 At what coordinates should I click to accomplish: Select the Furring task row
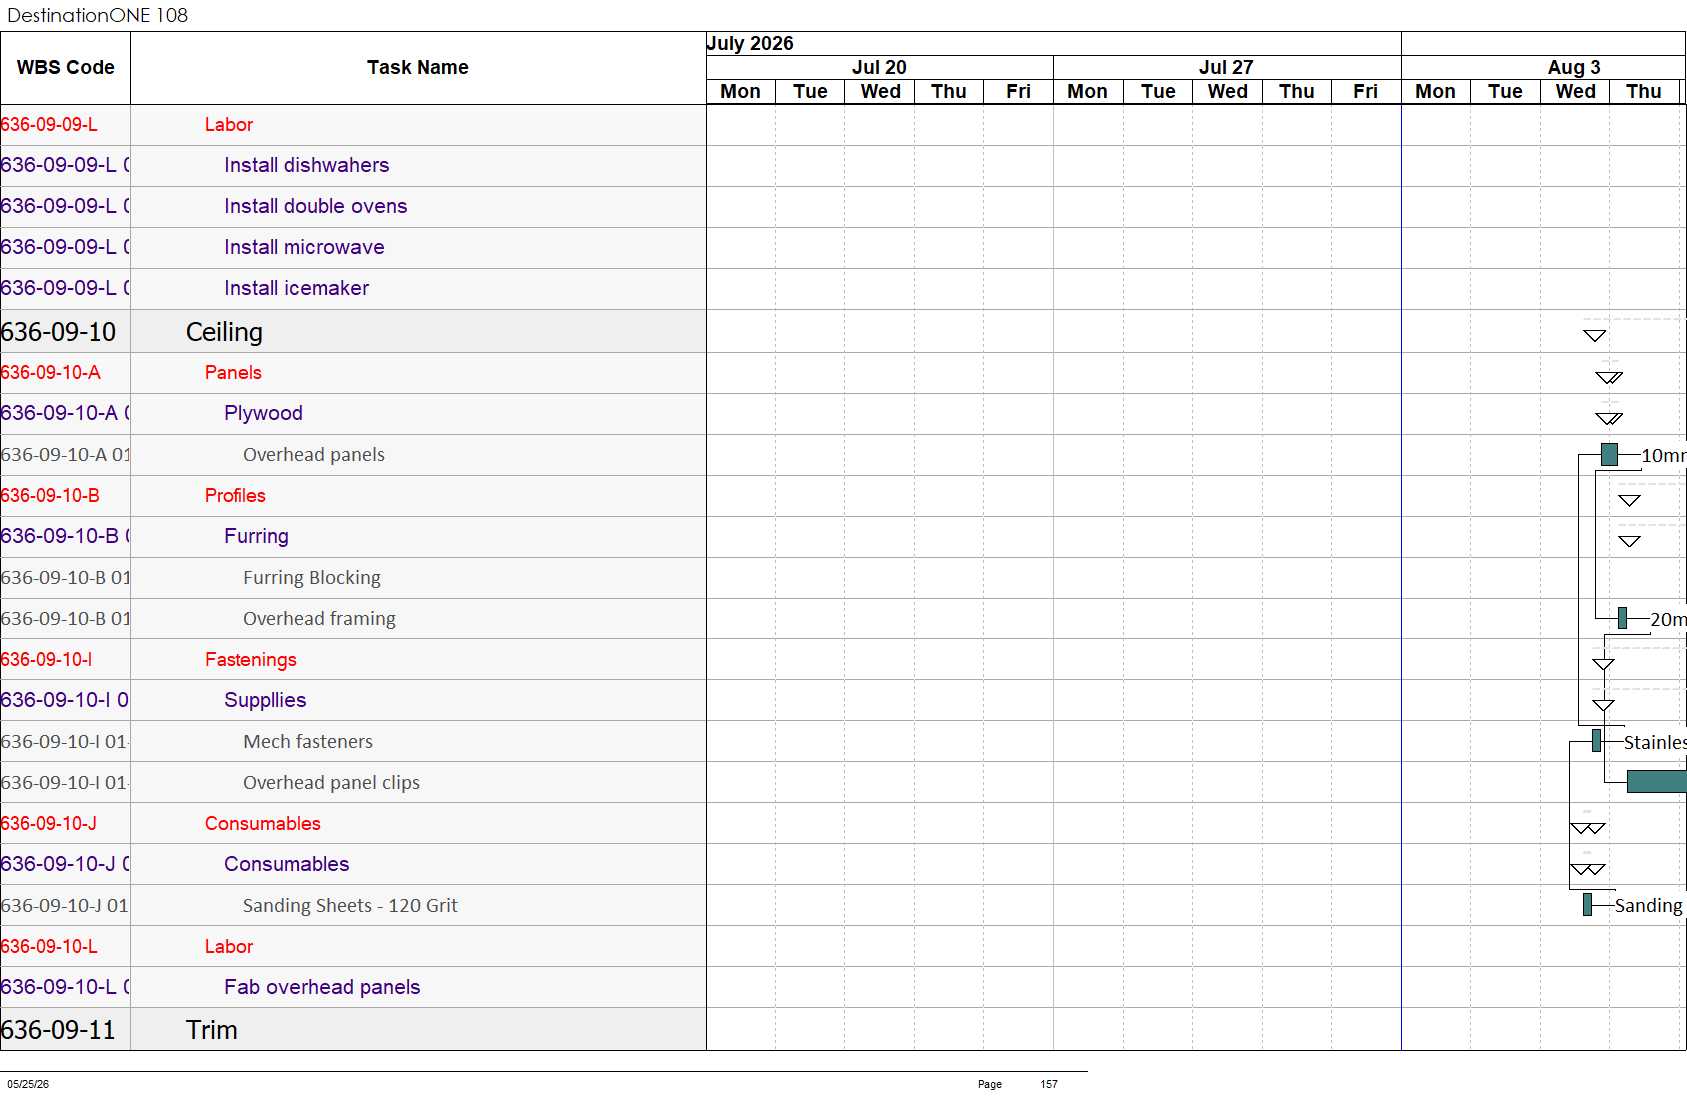point(353,537)
